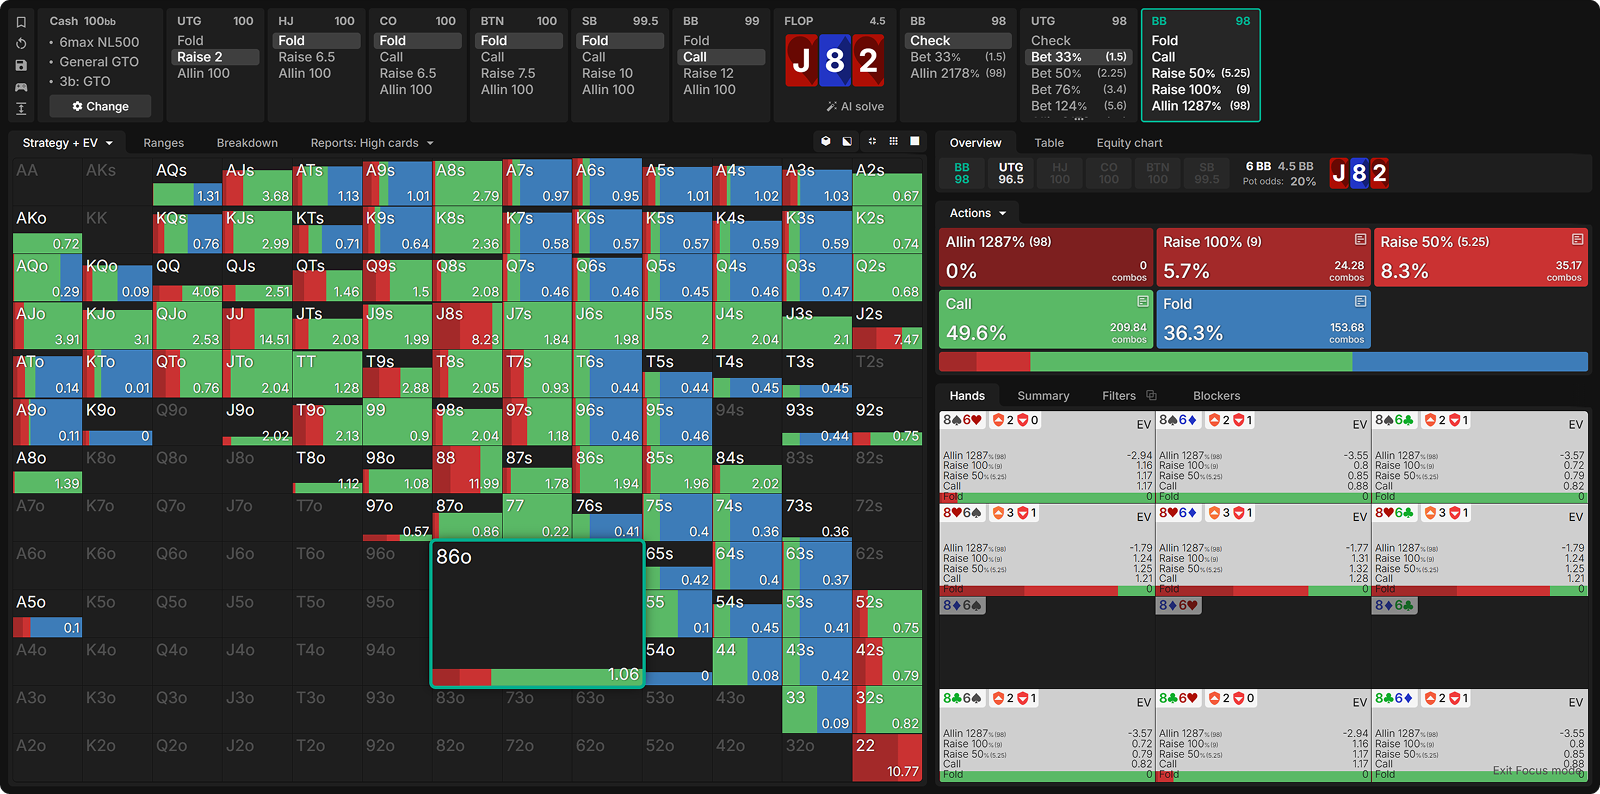Switch to the small grid matrix view
Screen dimensions: 1600x794
893,142
